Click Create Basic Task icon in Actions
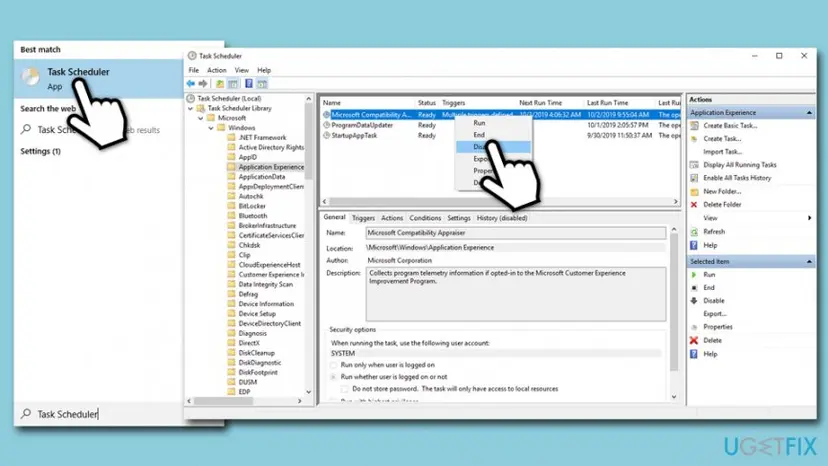 [x=694, y=126]
